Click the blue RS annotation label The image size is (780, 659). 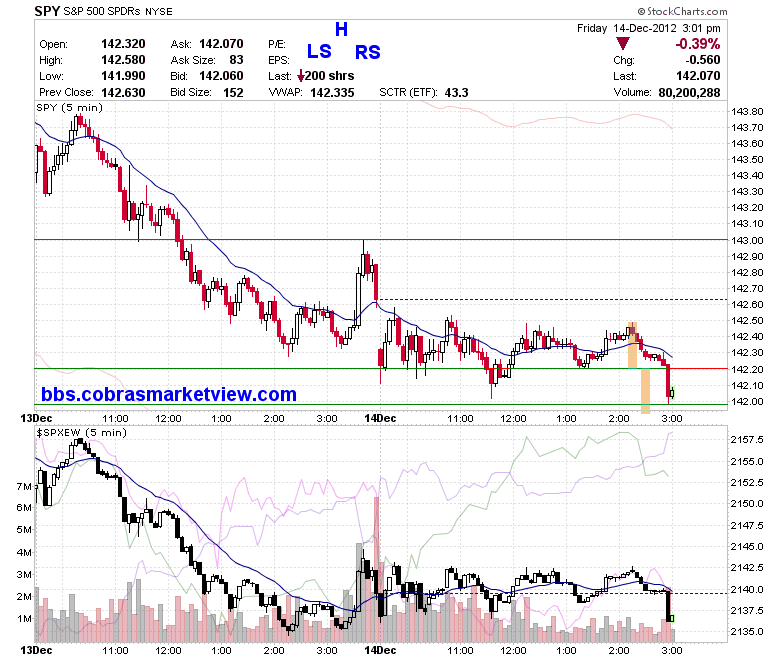(368, 52)
